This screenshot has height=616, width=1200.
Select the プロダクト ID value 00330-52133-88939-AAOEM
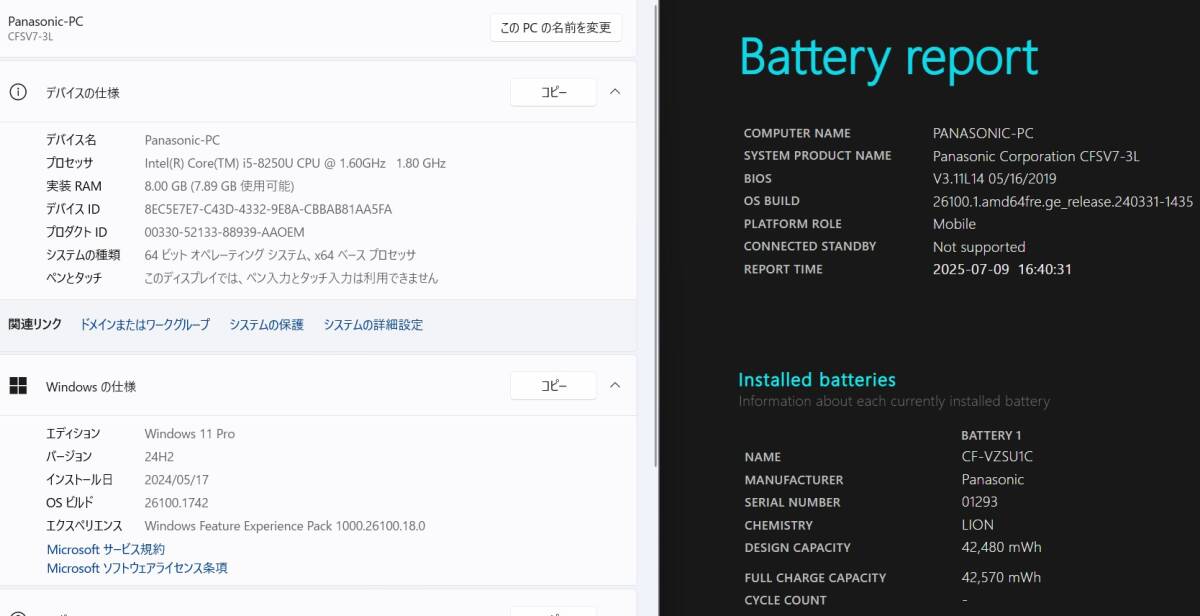point(224,232)
